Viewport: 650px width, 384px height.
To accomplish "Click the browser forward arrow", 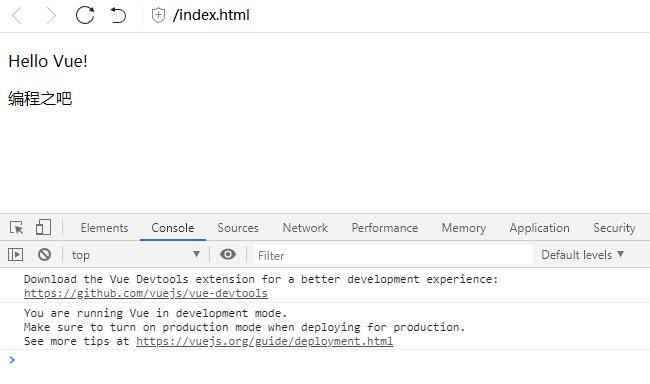I will click(x=51, y=16).
